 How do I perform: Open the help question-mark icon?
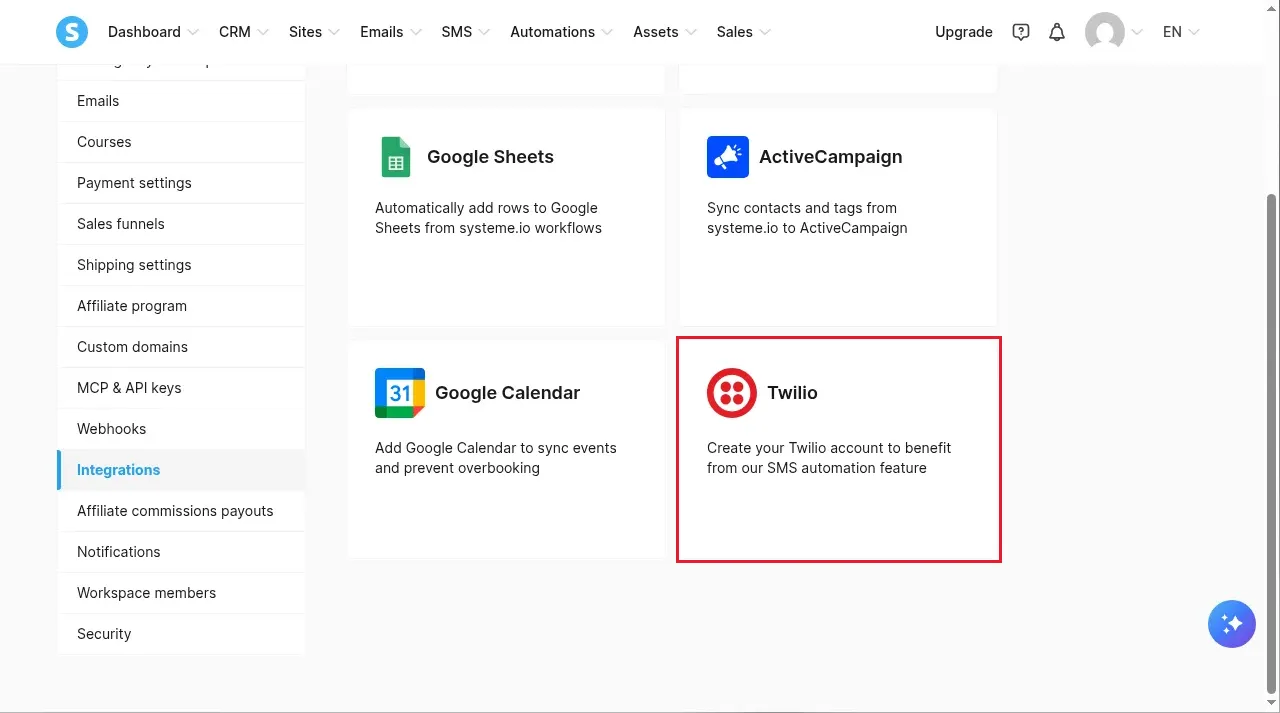click(1020, 32)
